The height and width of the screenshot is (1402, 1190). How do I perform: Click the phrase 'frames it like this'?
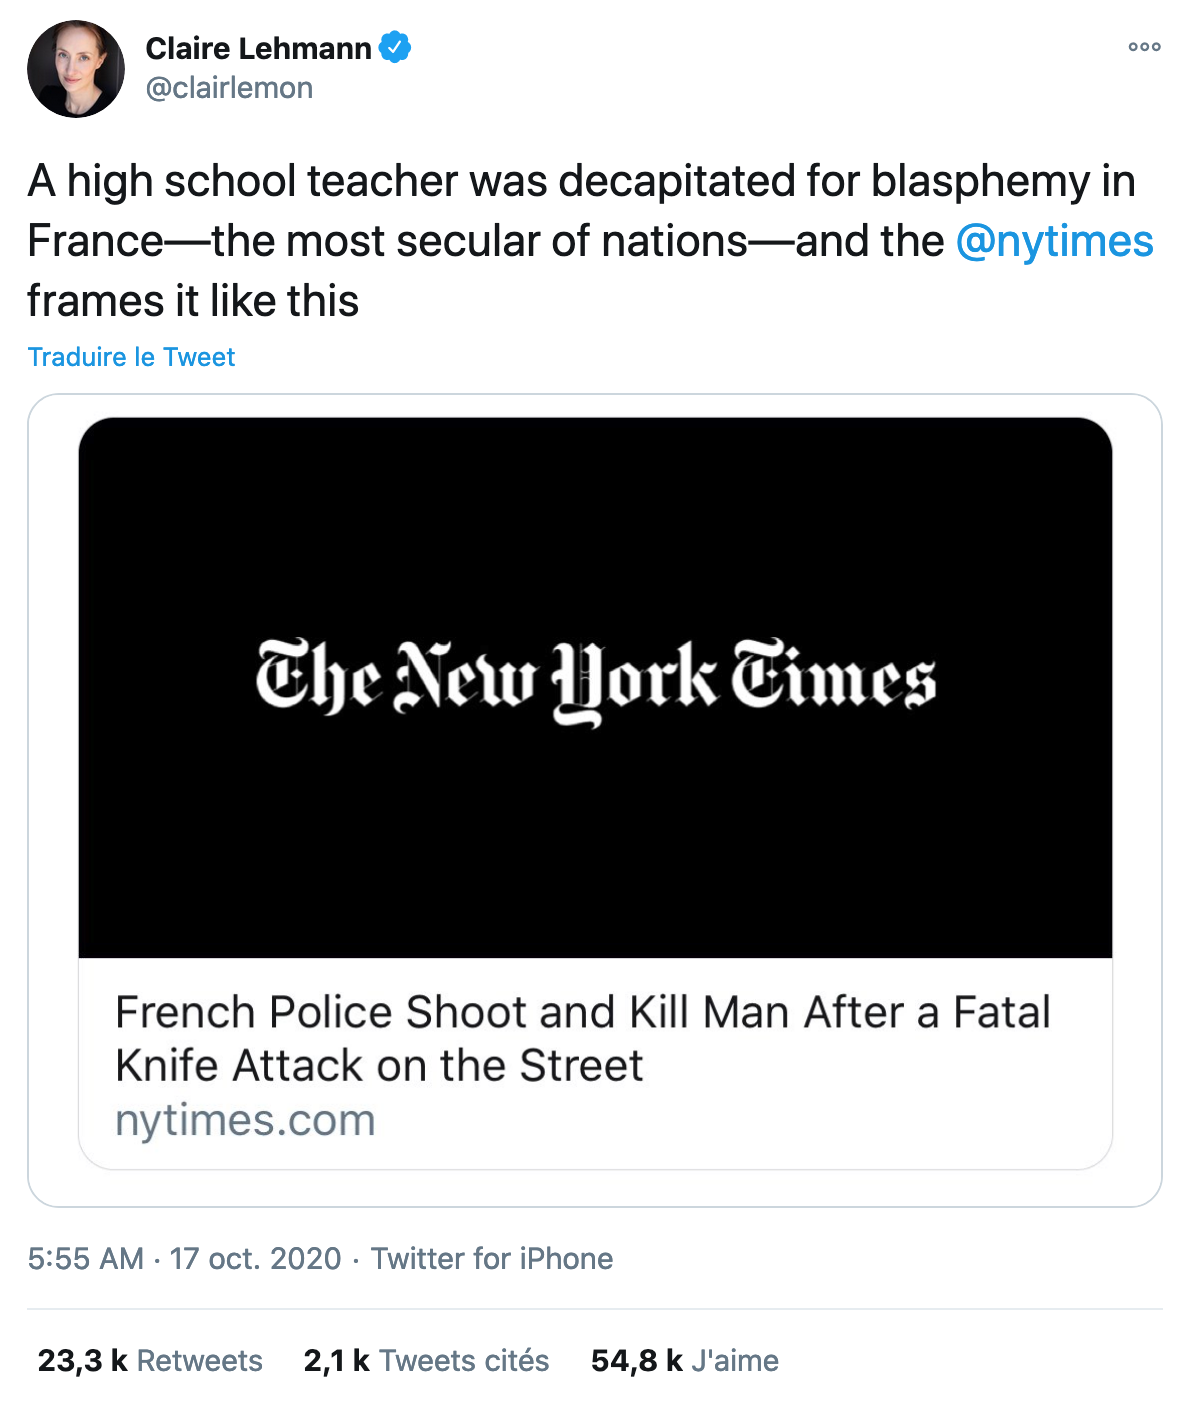click(x=193, y=301)
